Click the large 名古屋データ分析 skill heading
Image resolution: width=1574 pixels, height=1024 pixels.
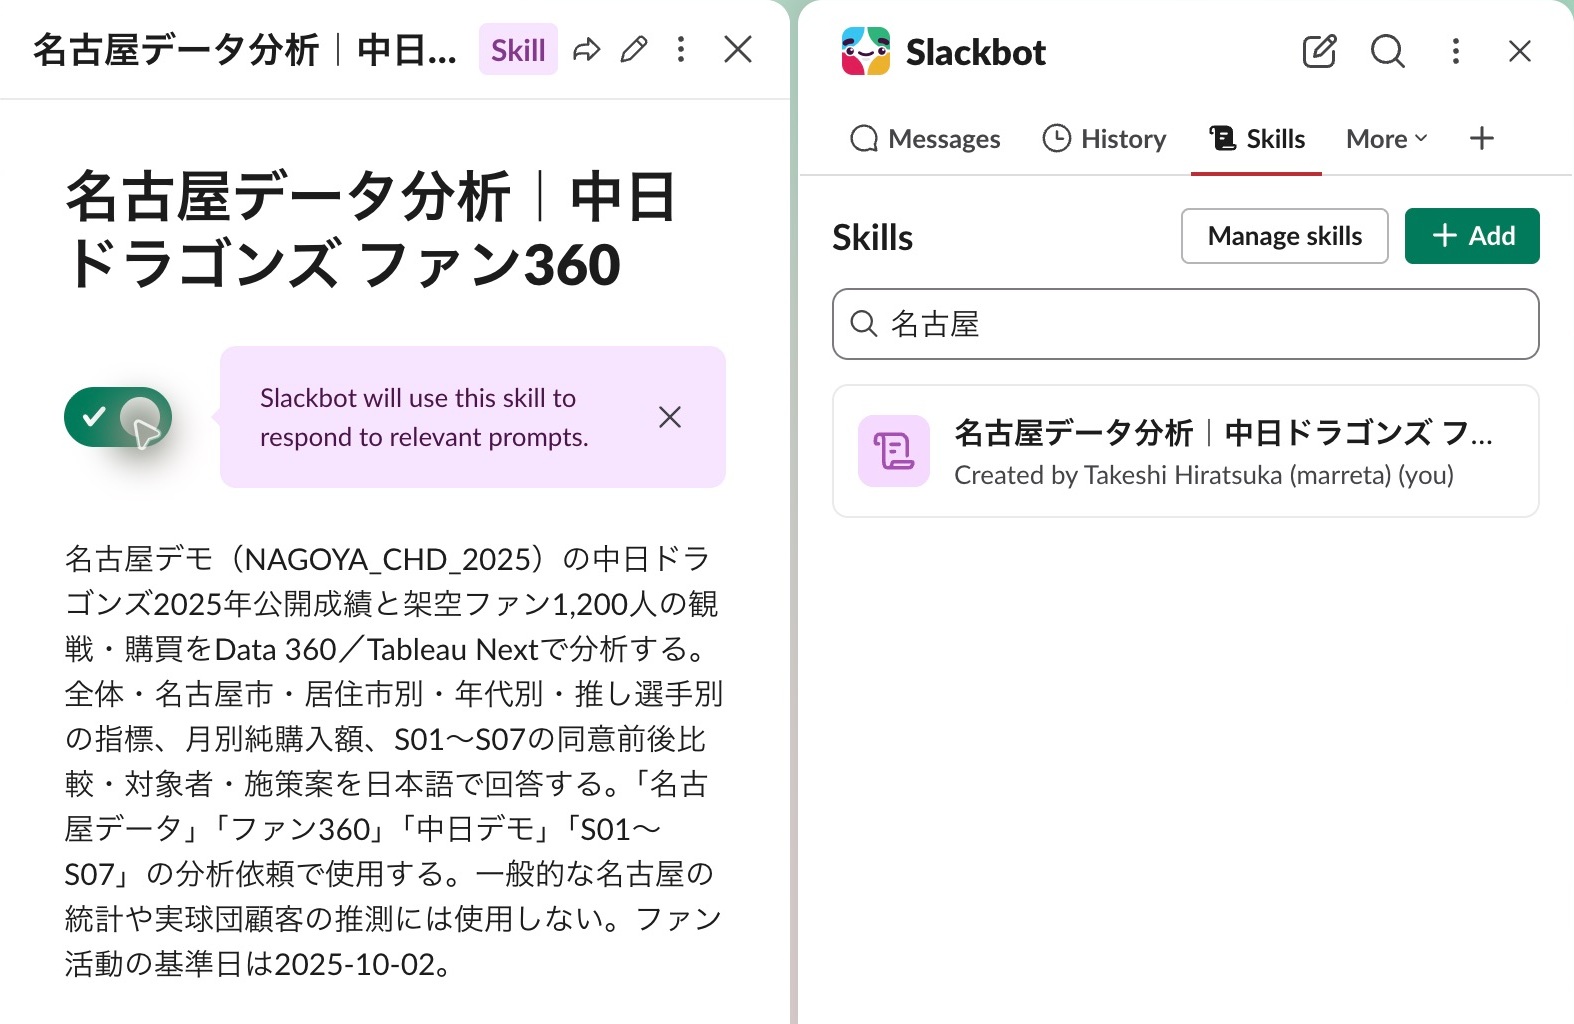point(370,230)
